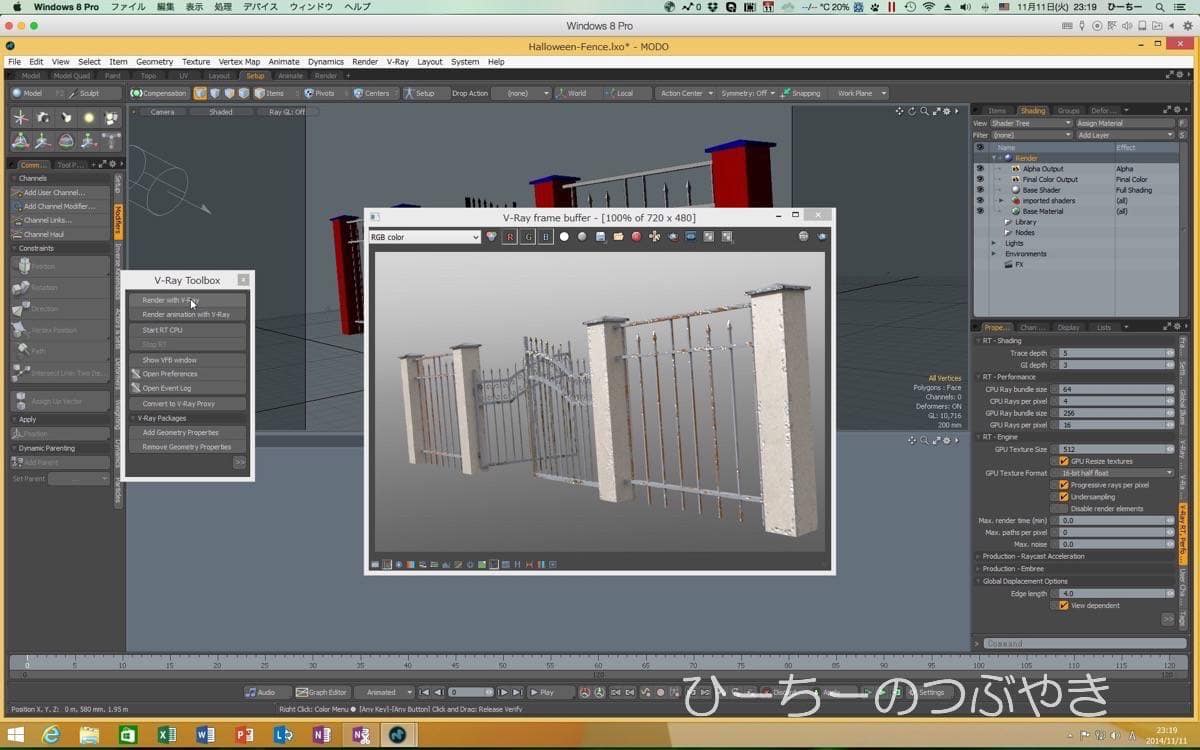Toggle red channel in V-Ray frame buffer

[509, 237]
